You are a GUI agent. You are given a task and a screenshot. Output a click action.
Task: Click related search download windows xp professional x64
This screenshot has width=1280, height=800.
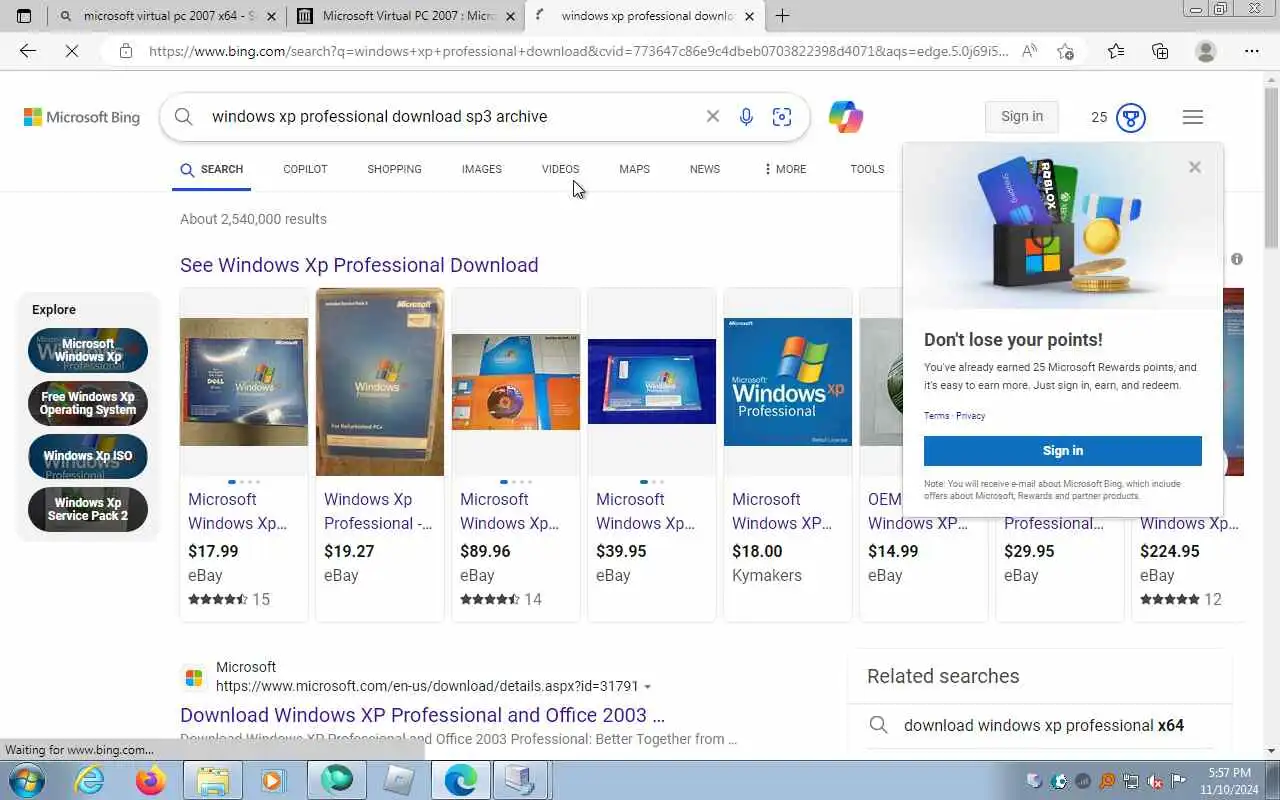1044,725
